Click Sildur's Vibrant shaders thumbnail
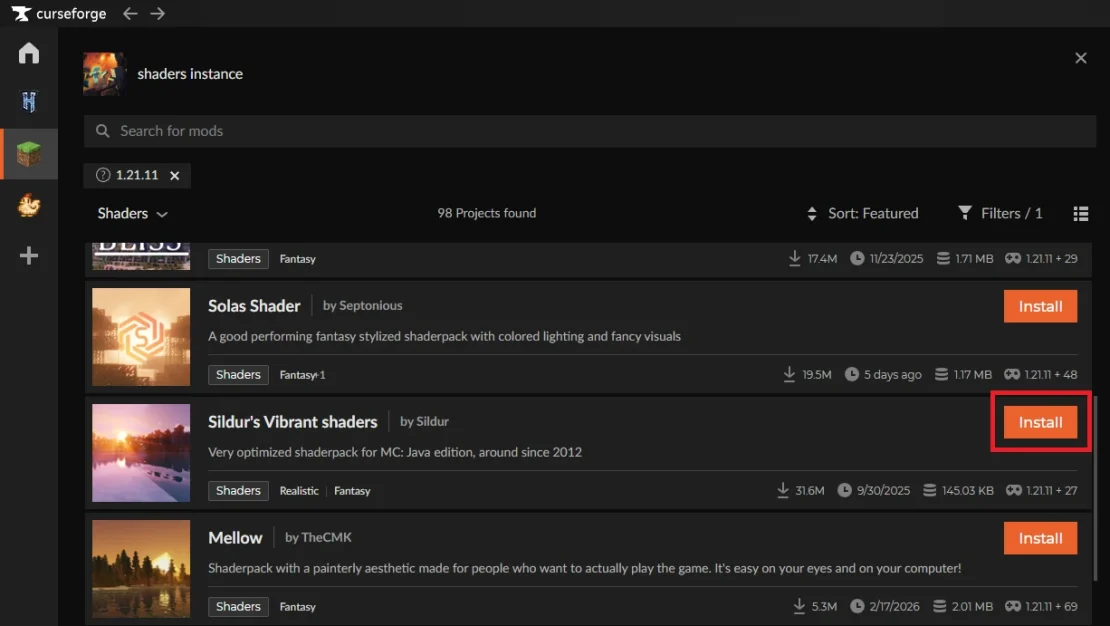The width and height of the screenshot is (1110, 626). click(141, 453)
